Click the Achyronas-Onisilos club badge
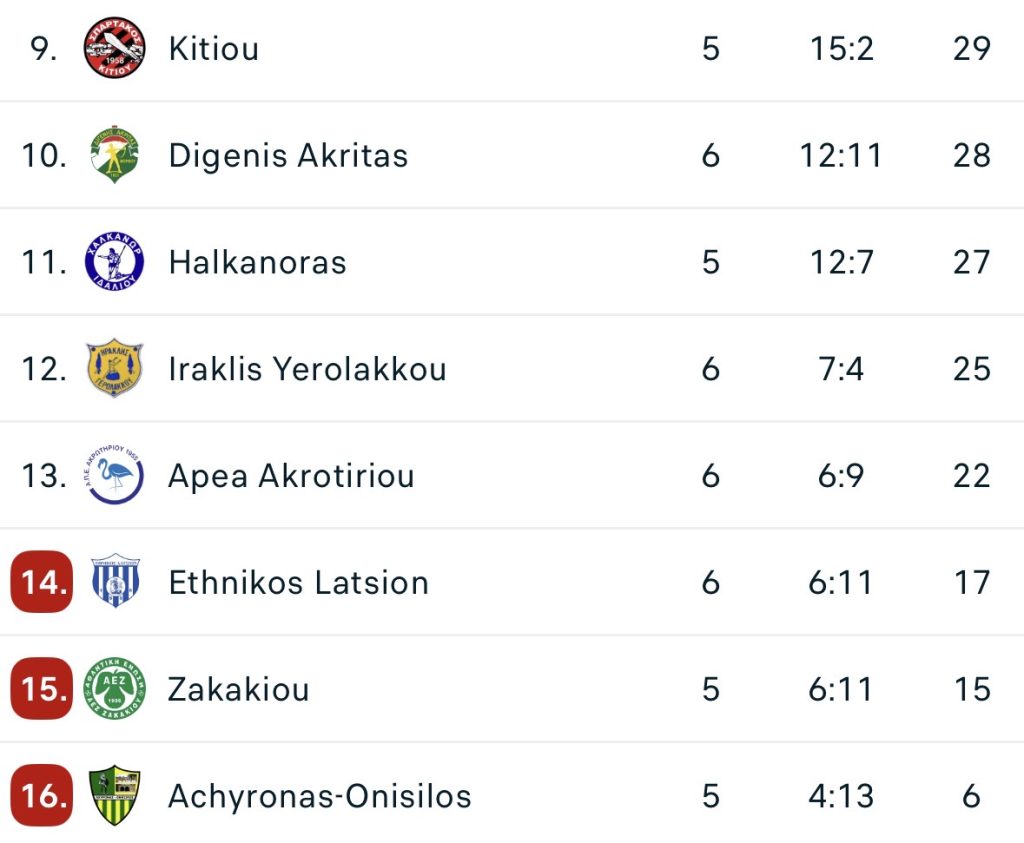1024x843 pixels. pyautogui.click(x=114, y=796)
